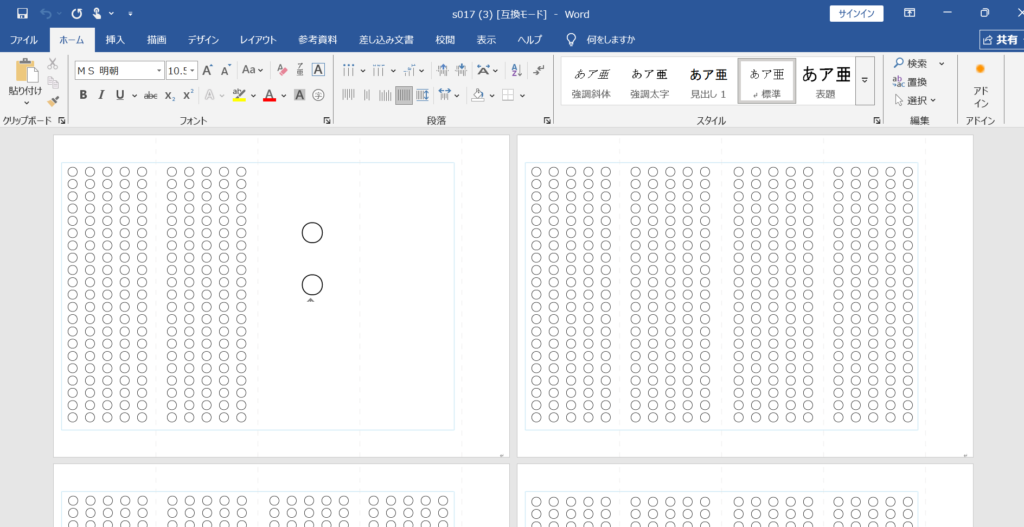Click the Subscript icon

[170, 95]
